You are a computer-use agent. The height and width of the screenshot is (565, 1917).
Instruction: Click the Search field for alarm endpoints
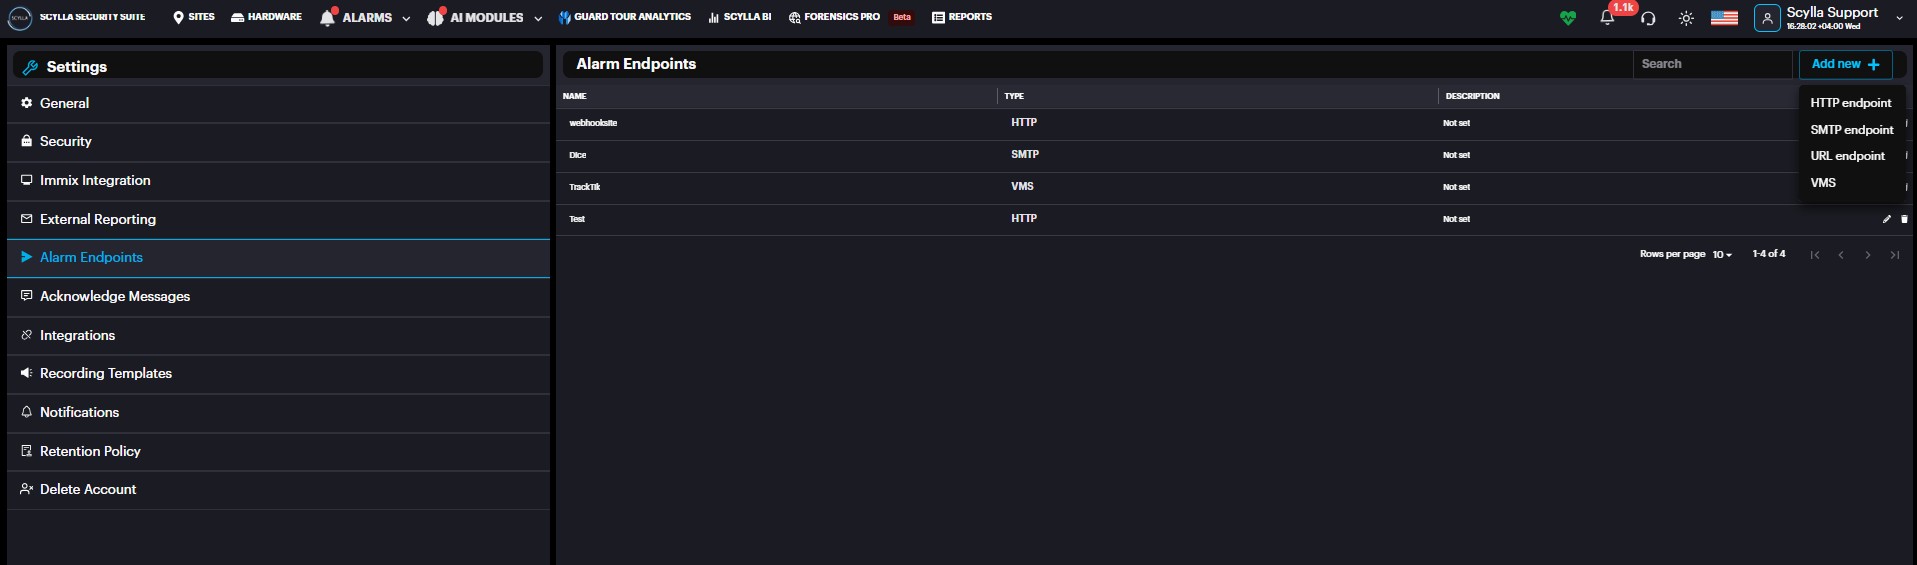coord(1712,64)
